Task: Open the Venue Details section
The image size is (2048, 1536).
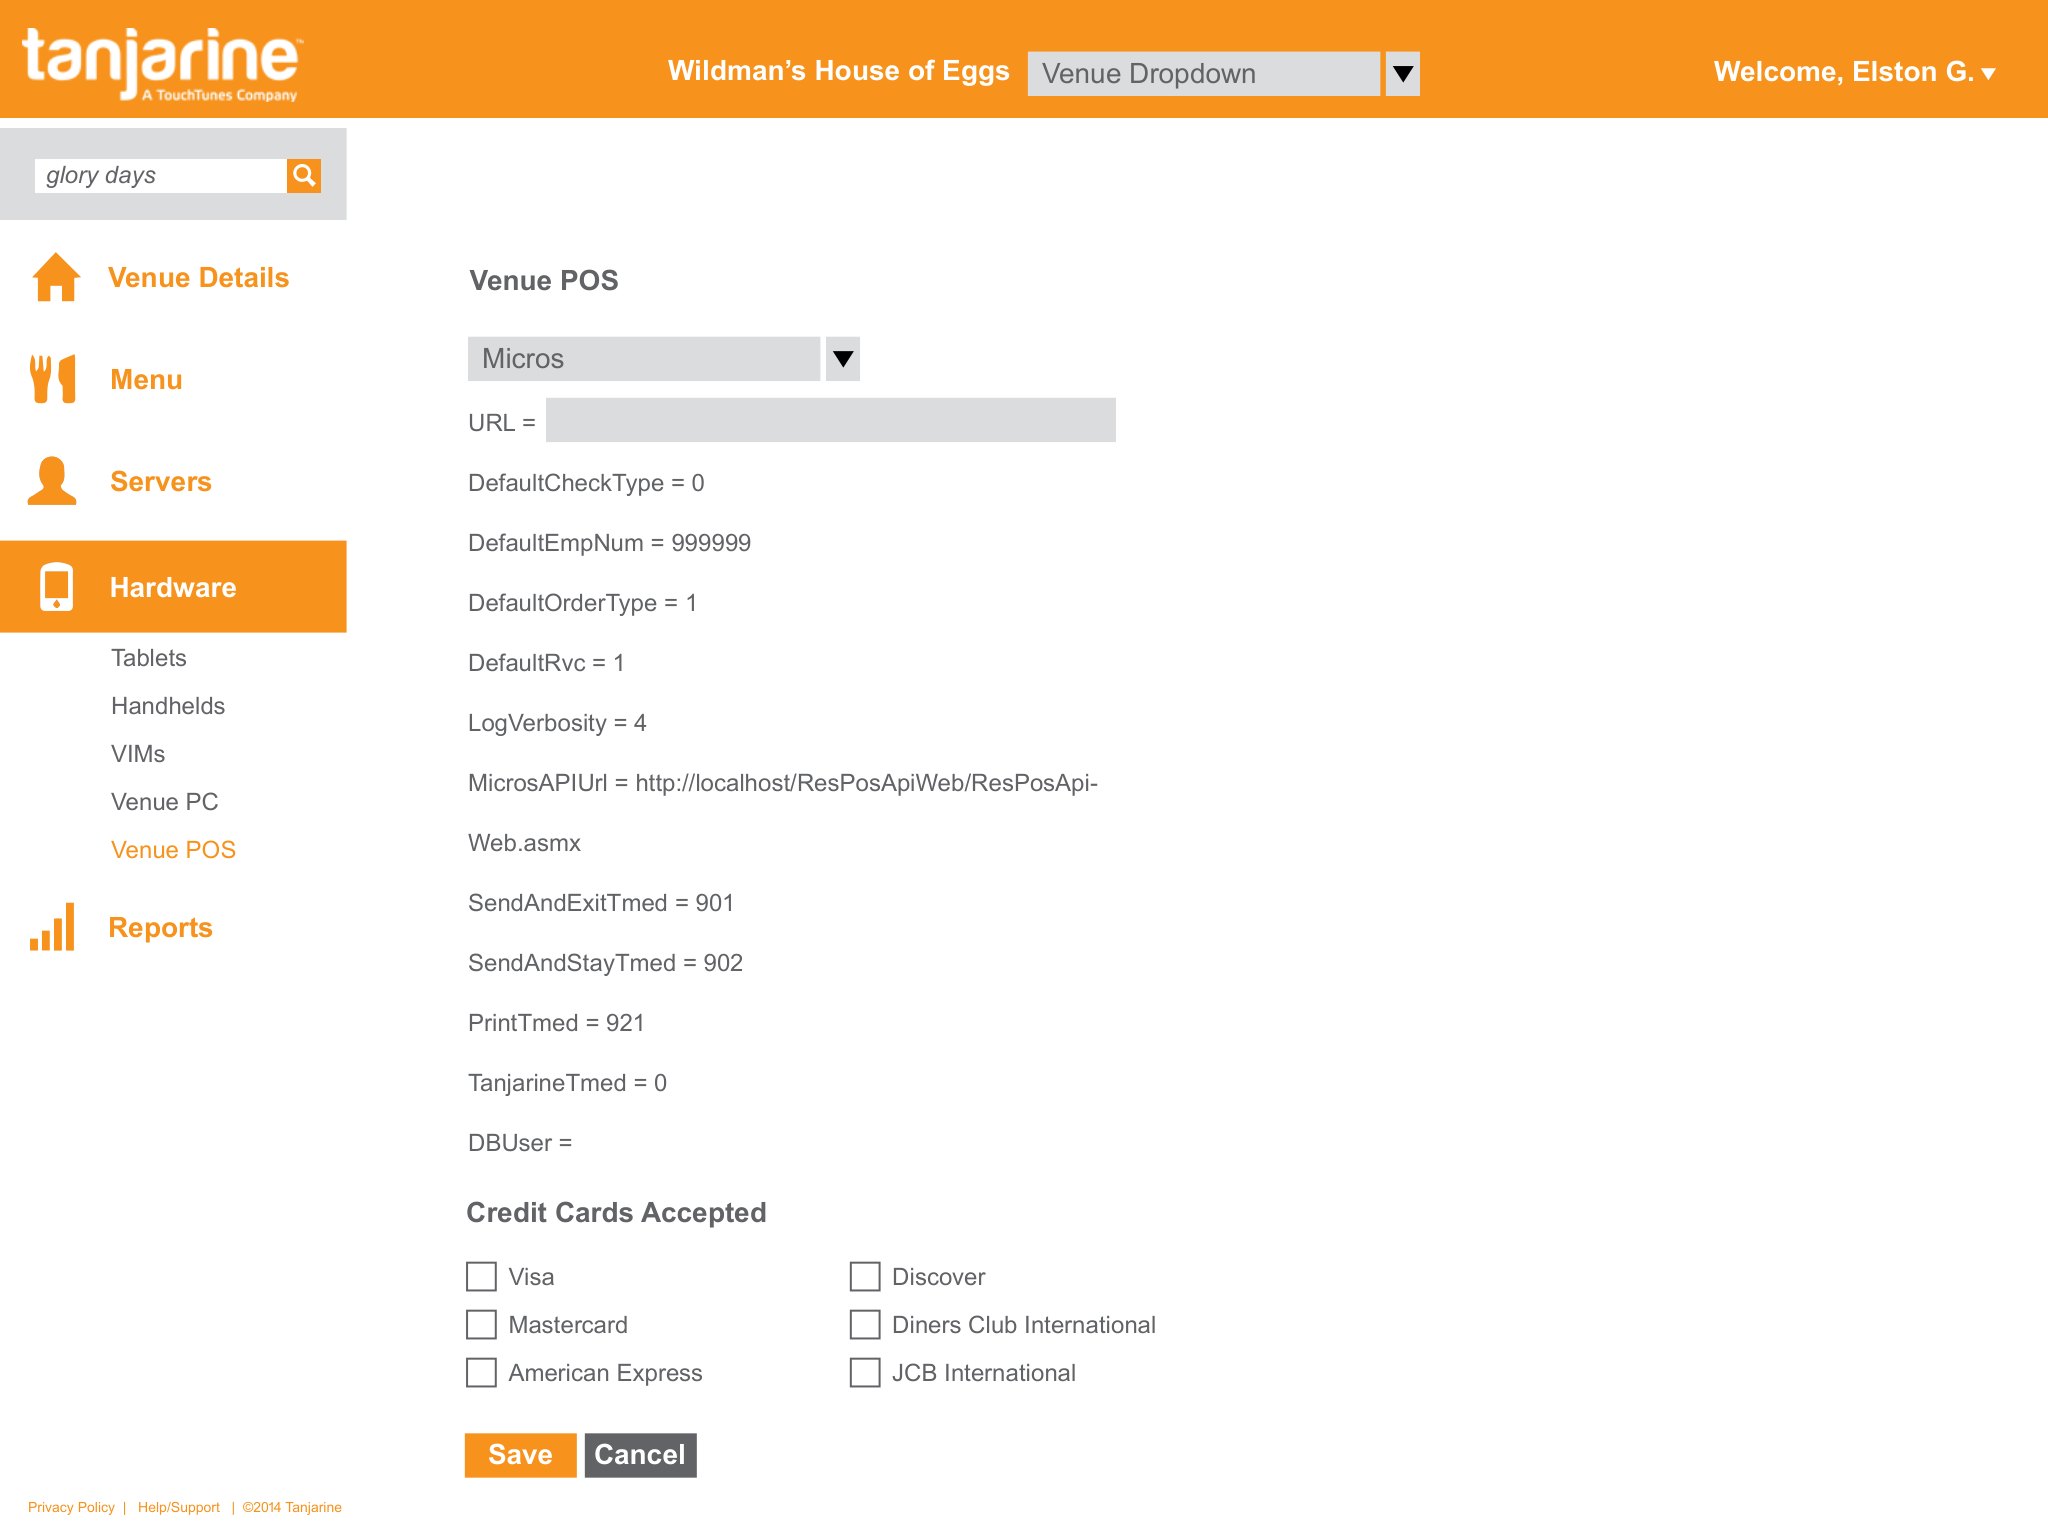Action: [x=198, y=278]
